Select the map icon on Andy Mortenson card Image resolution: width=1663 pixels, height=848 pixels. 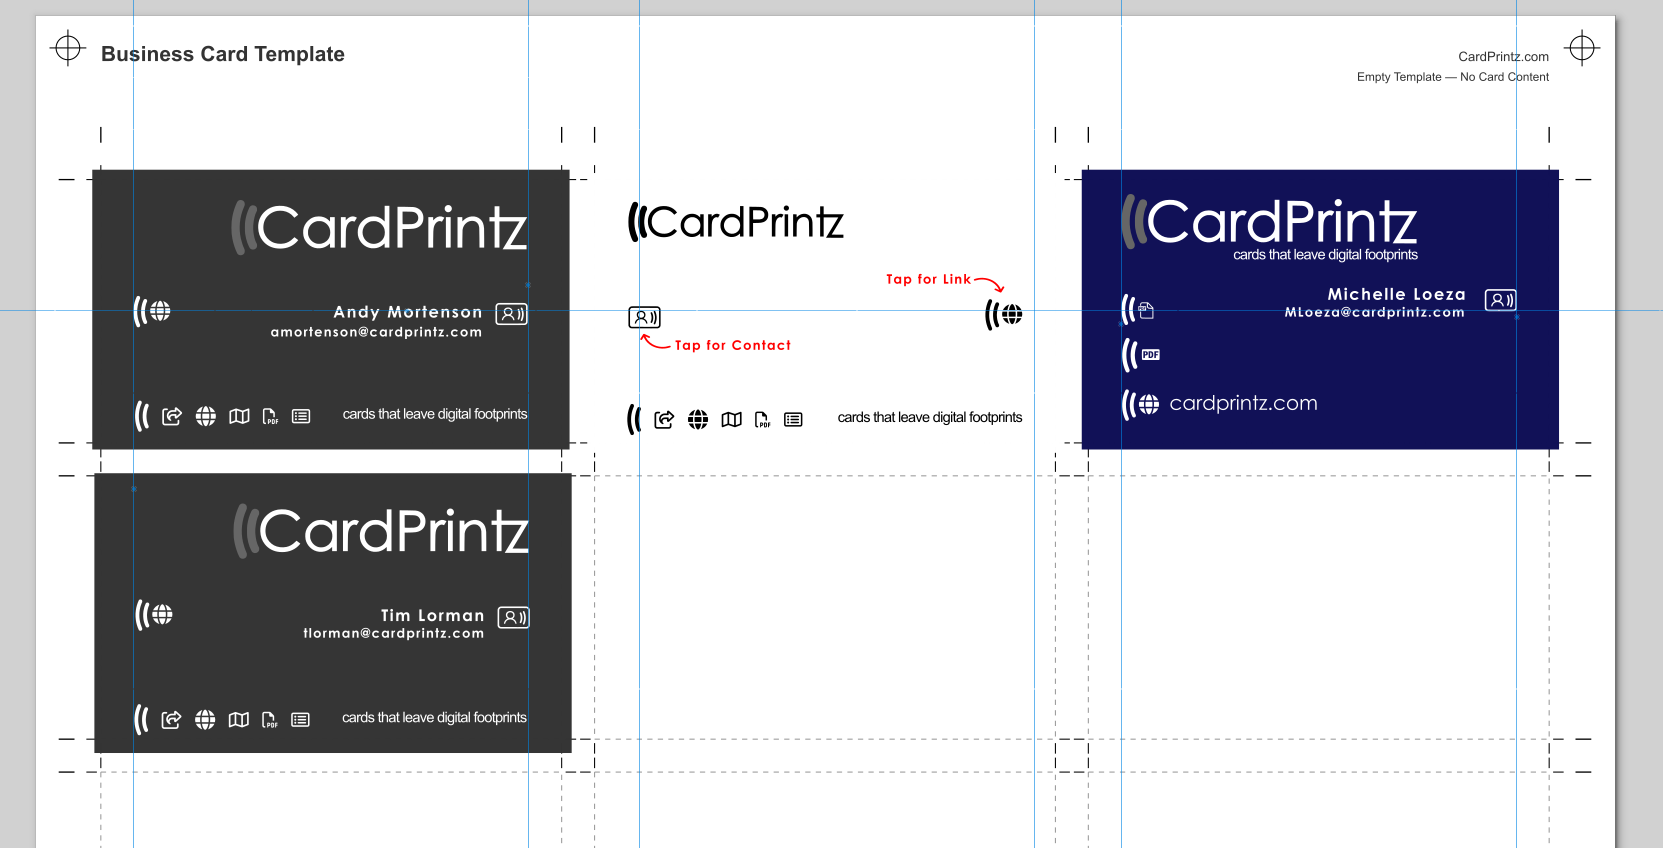click(239, 416)
